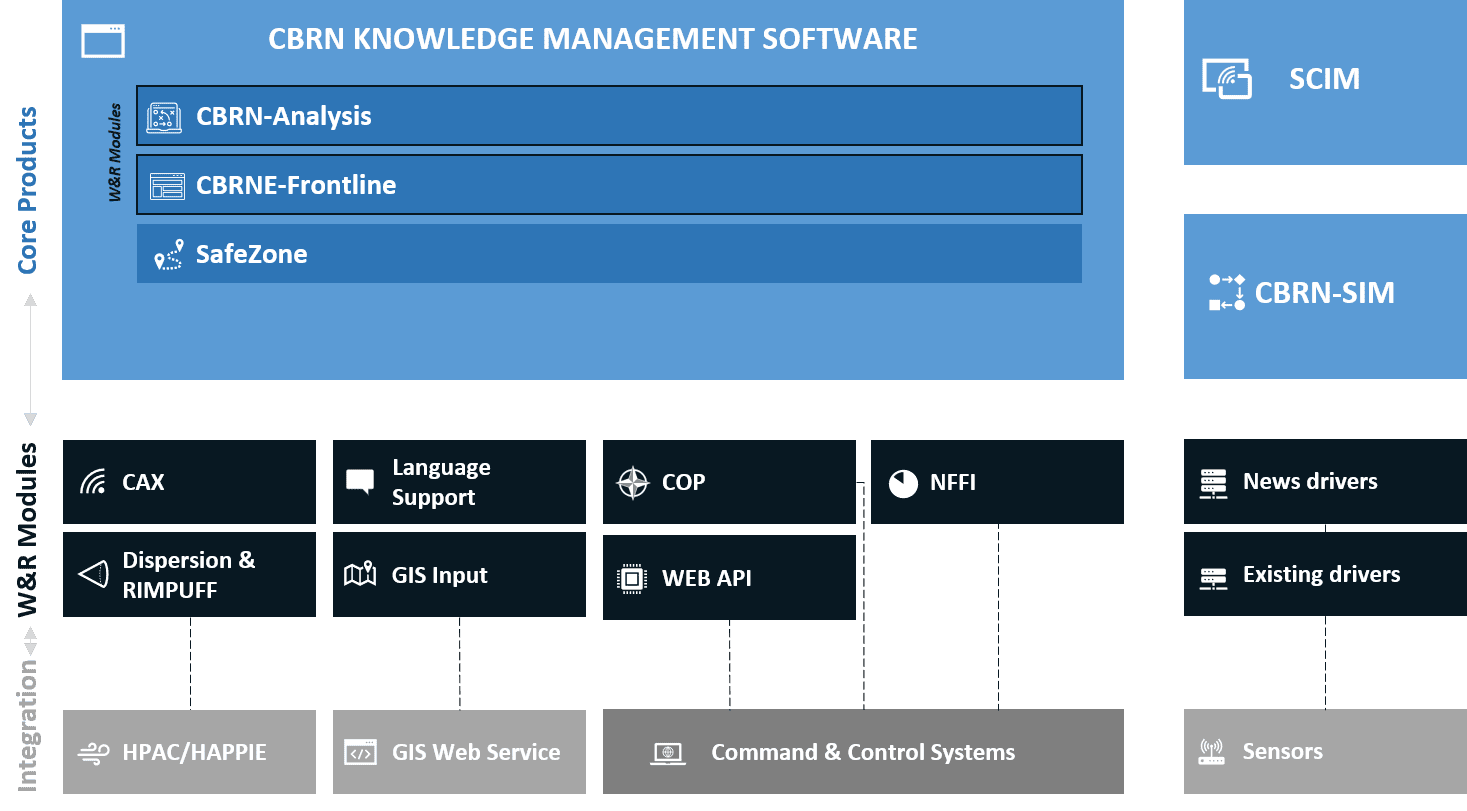Screen dimensions: 1467x811
Task: Click the window icon beside the software title
Action: click(103, 41)
